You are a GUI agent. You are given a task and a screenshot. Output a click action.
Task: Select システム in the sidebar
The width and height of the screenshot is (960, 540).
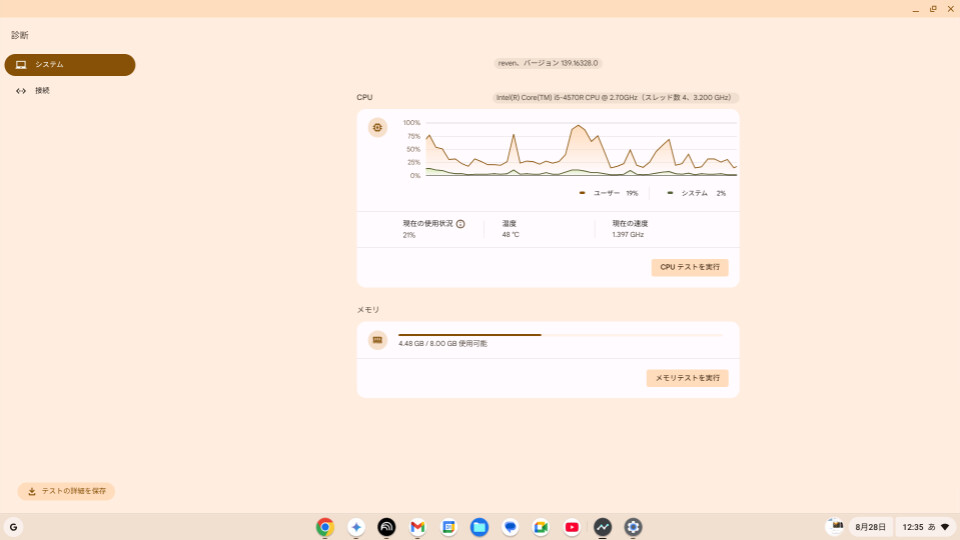70,65
